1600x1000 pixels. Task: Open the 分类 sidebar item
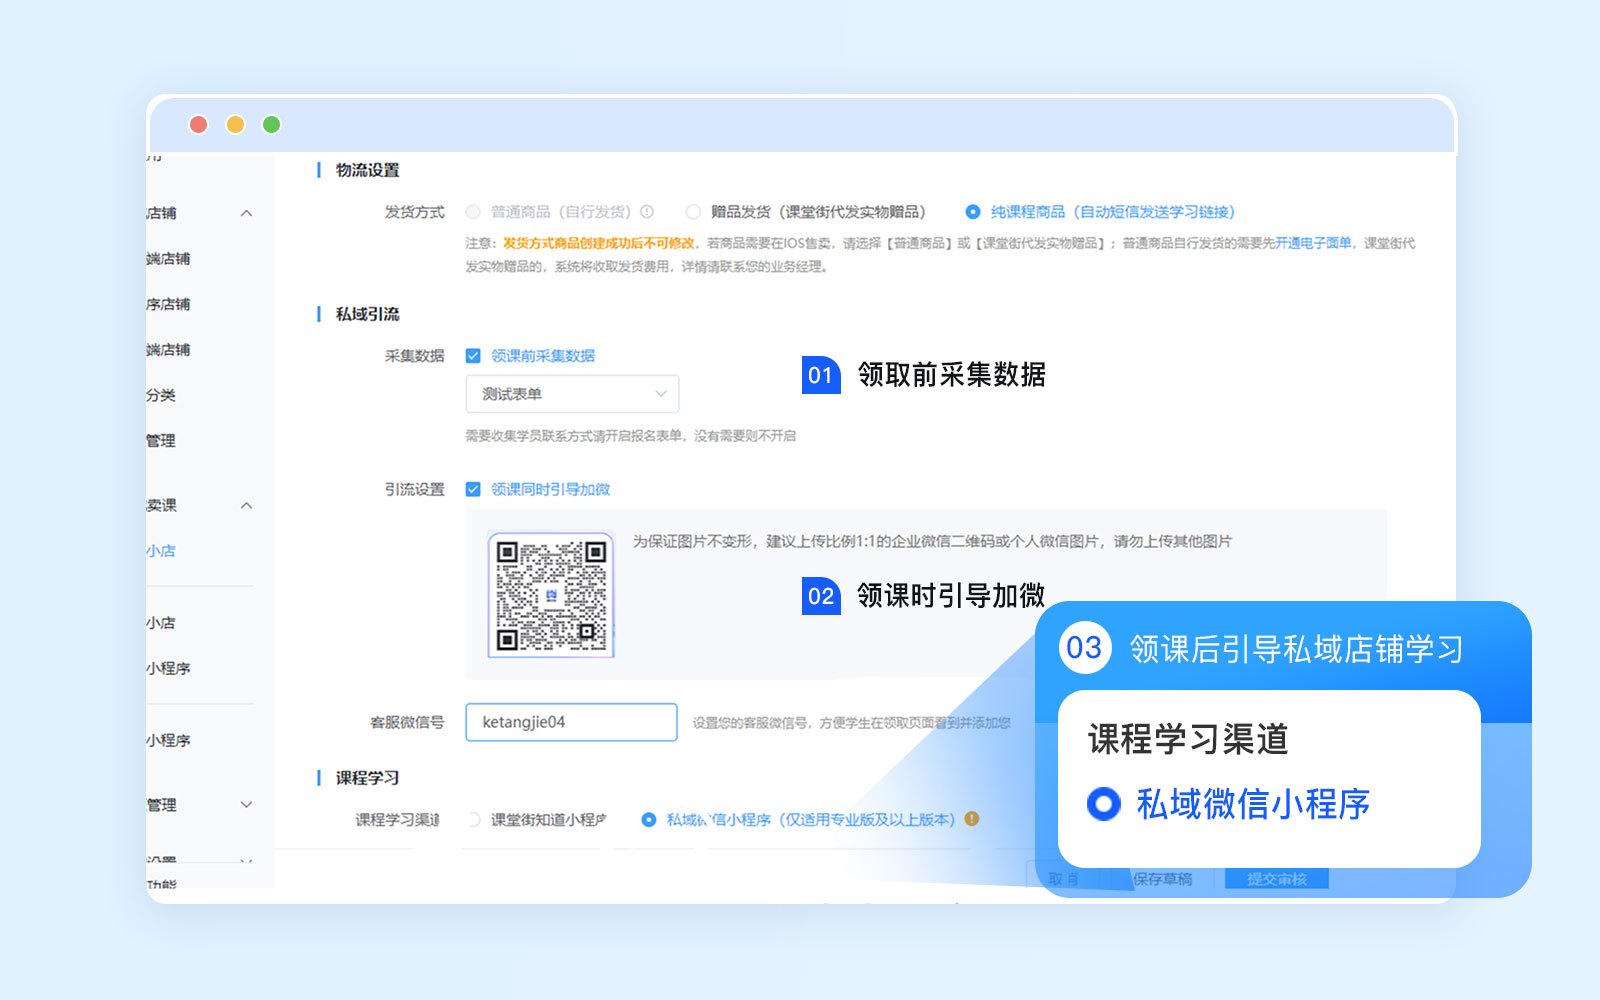click(x=161, y=395)
